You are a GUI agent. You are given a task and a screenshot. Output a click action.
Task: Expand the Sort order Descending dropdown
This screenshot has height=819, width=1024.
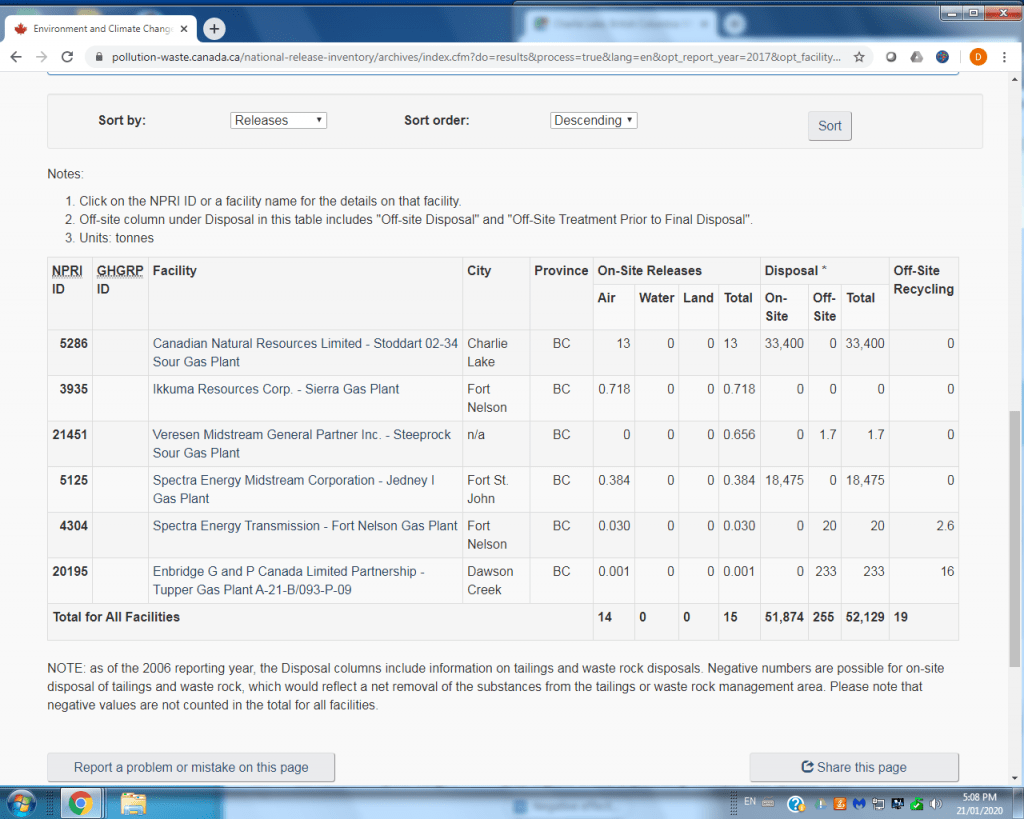[x=593, y=120]
